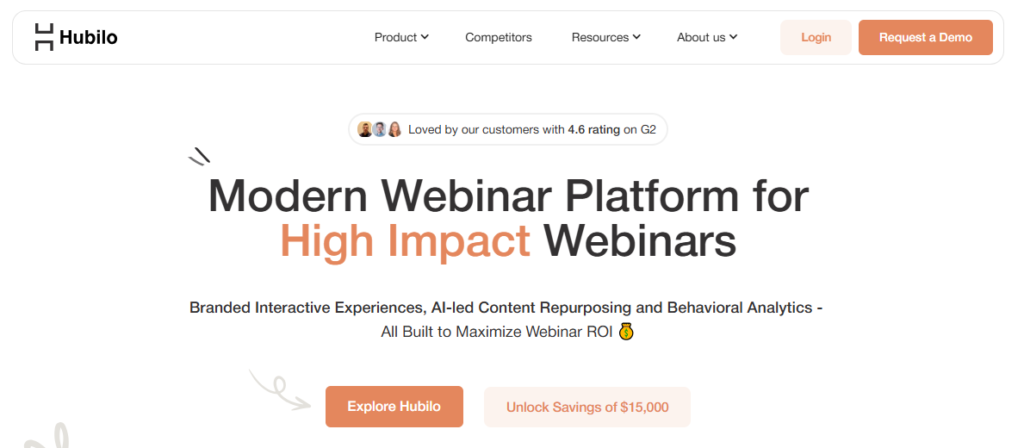
Task: Go to the Competitors page
Action: tap(498, 37)
